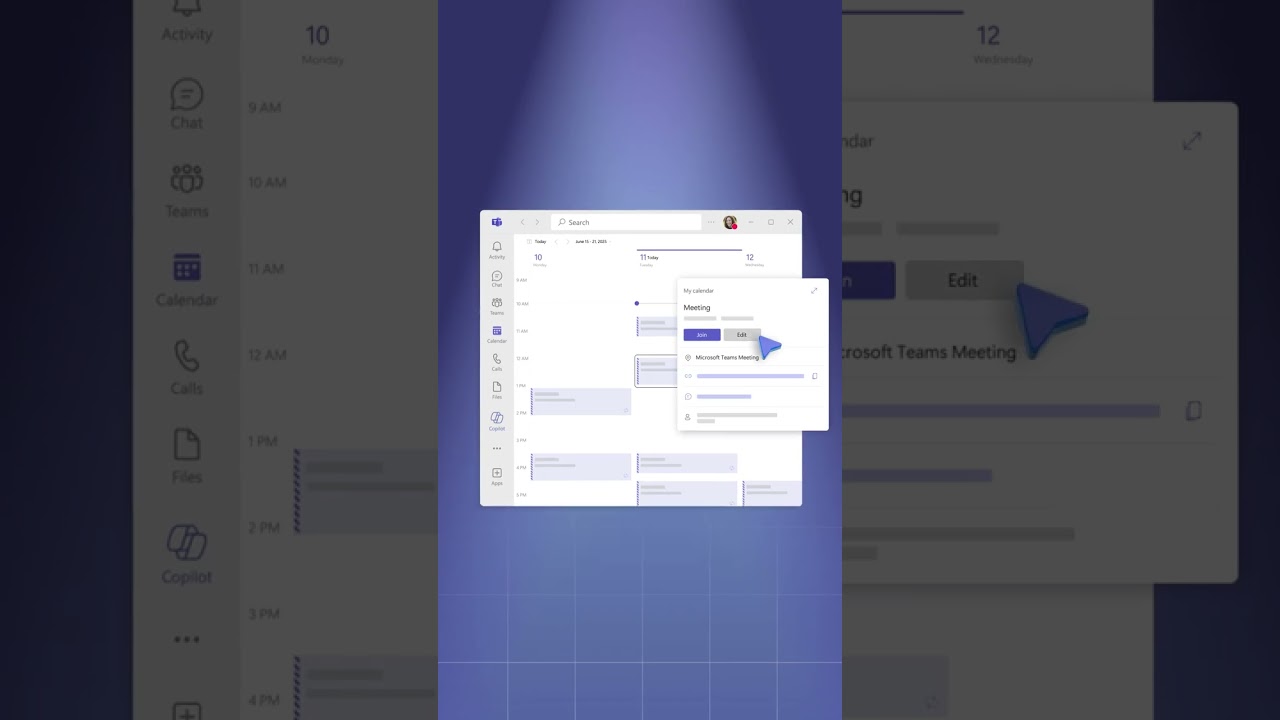
Task: Select Tuesday 11 Today column header
Action: (x=649, y=260)
